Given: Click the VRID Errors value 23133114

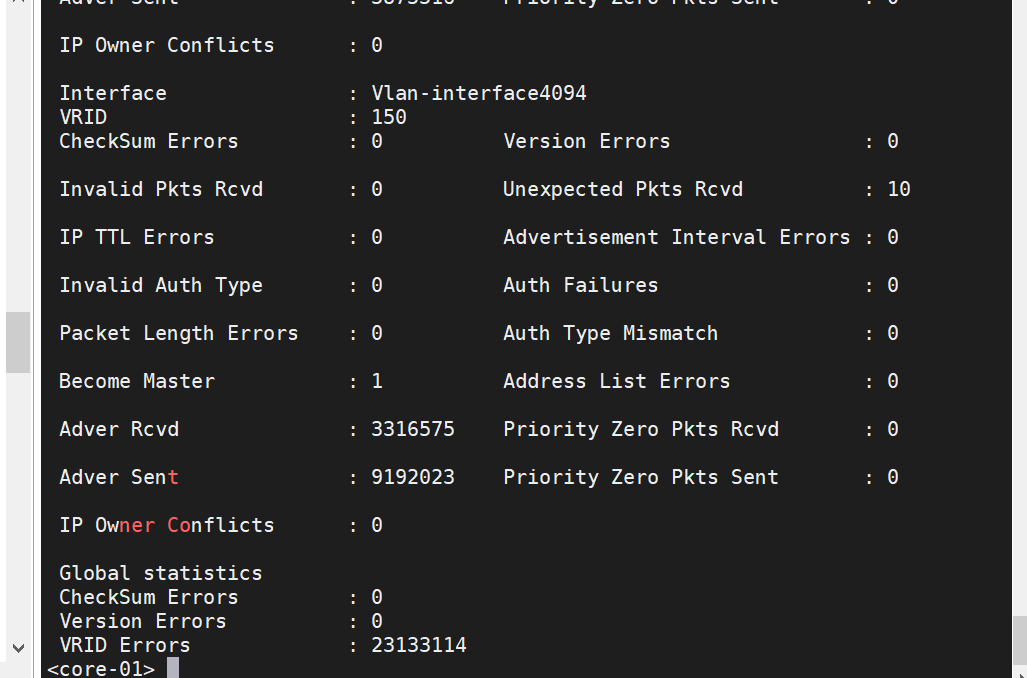Looking at the screenshot, I should tap(418, 645).
